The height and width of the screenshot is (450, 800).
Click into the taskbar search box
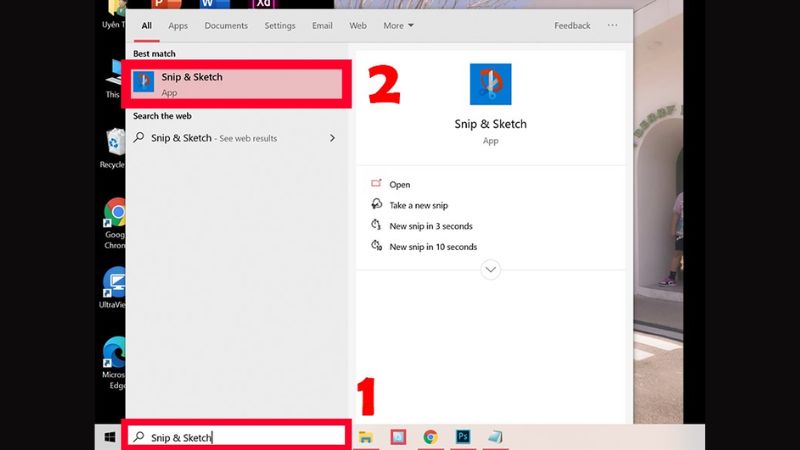click(236, 437)
